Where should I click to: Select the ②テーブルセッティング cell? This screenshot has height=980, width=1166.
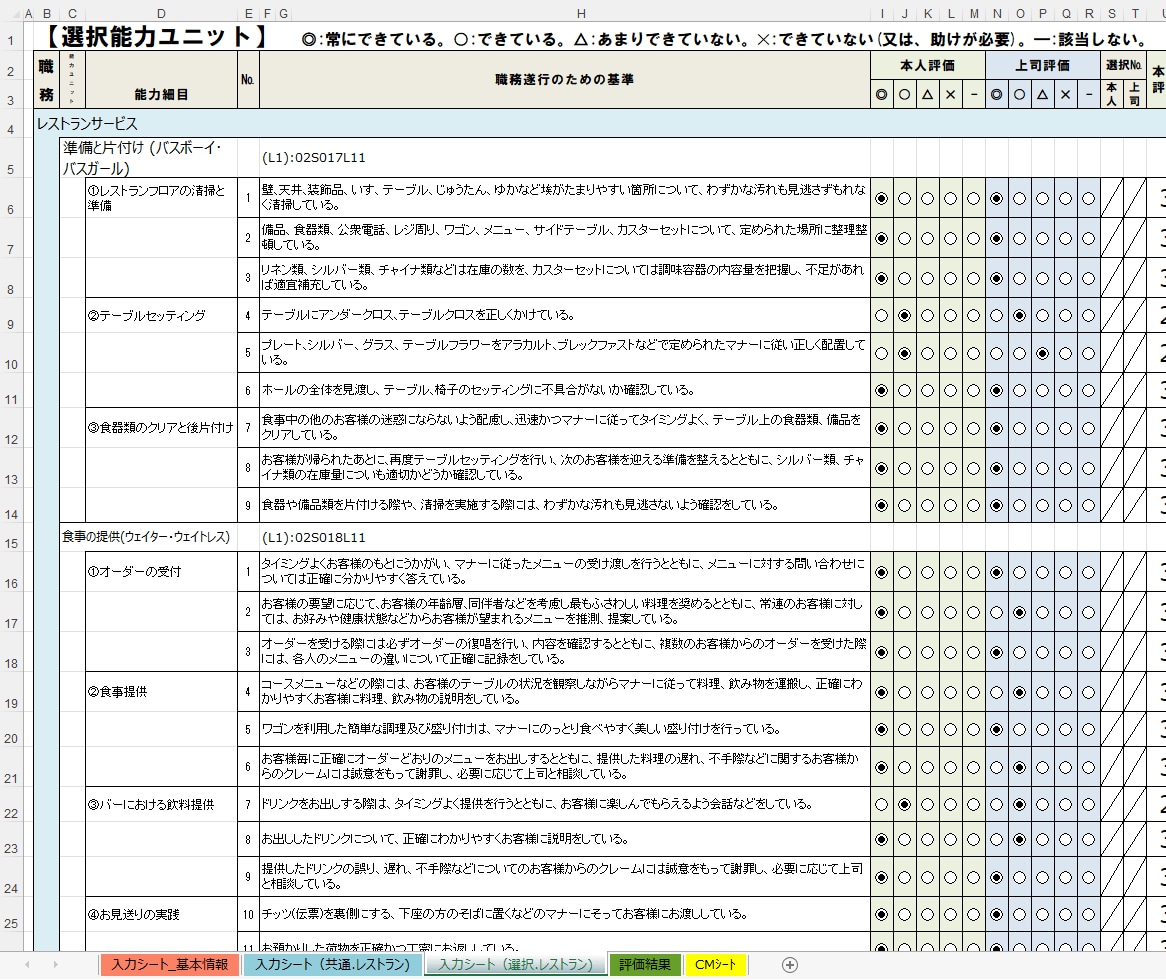click(x=161, y=316)
